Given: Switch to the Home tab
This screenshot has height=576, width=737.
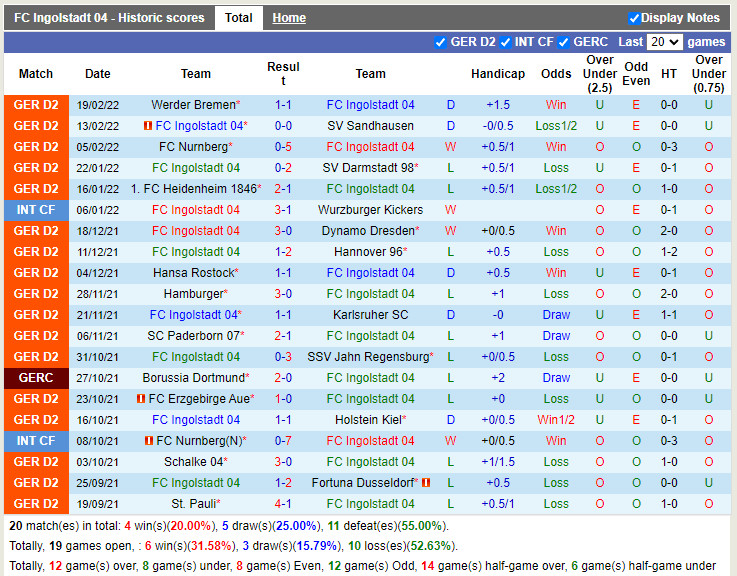Looking at the screenshot, I should [289, 18].
